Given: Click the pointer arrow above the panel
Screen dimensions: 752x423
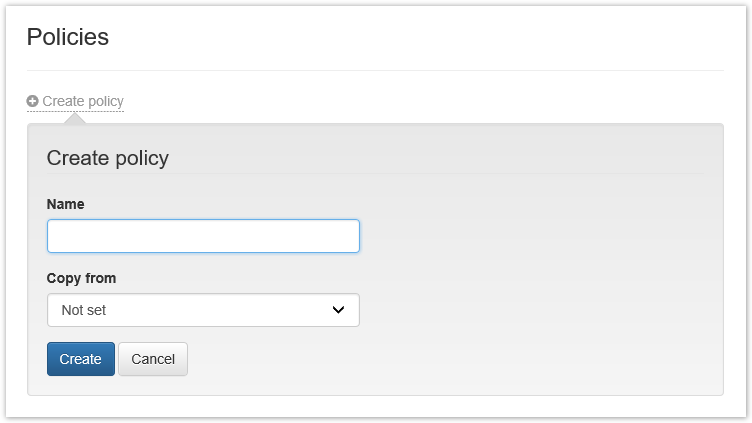Looking at the screenshot, I should [x=75, y=118].
